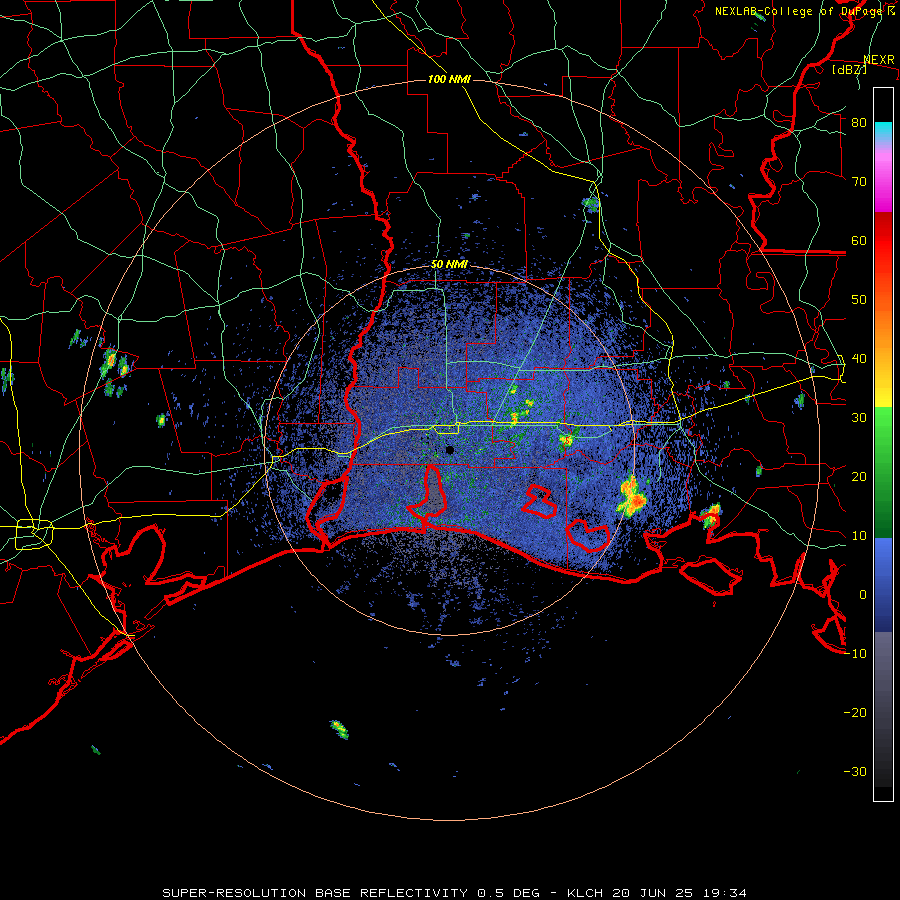900x900 pixels.
Task: Click the 0 dBZ label on the scale
Action: 863,595
